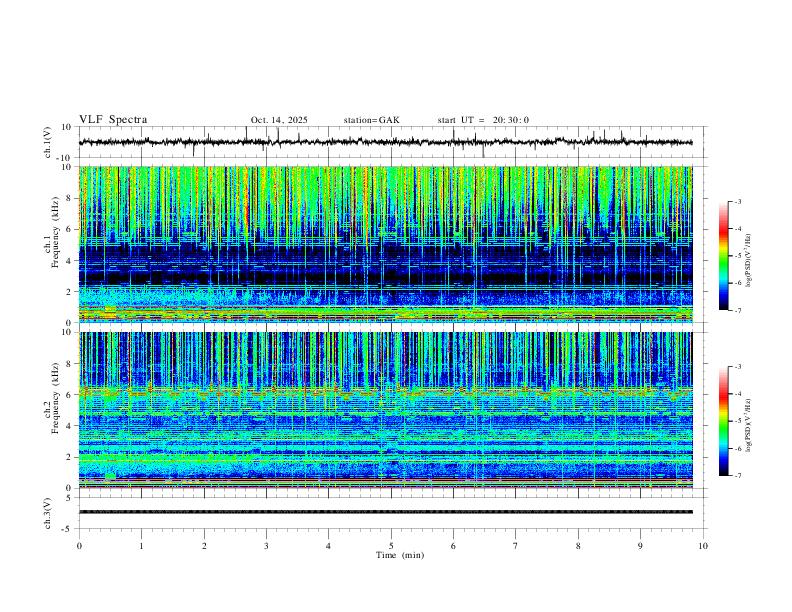Click time axis tick label "4"
Screen dimensions: 792x612
point(328,546)
